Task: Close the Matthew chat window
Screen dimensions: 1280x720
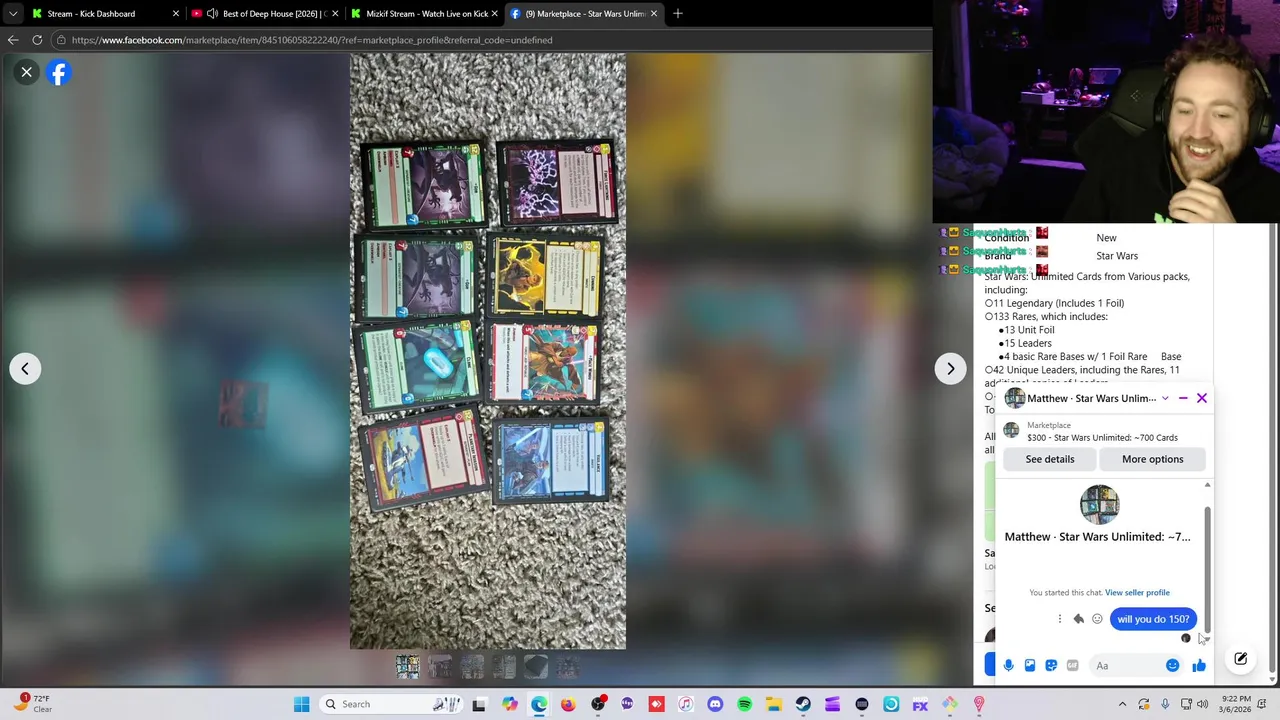Action: [x=1202, y=398]
